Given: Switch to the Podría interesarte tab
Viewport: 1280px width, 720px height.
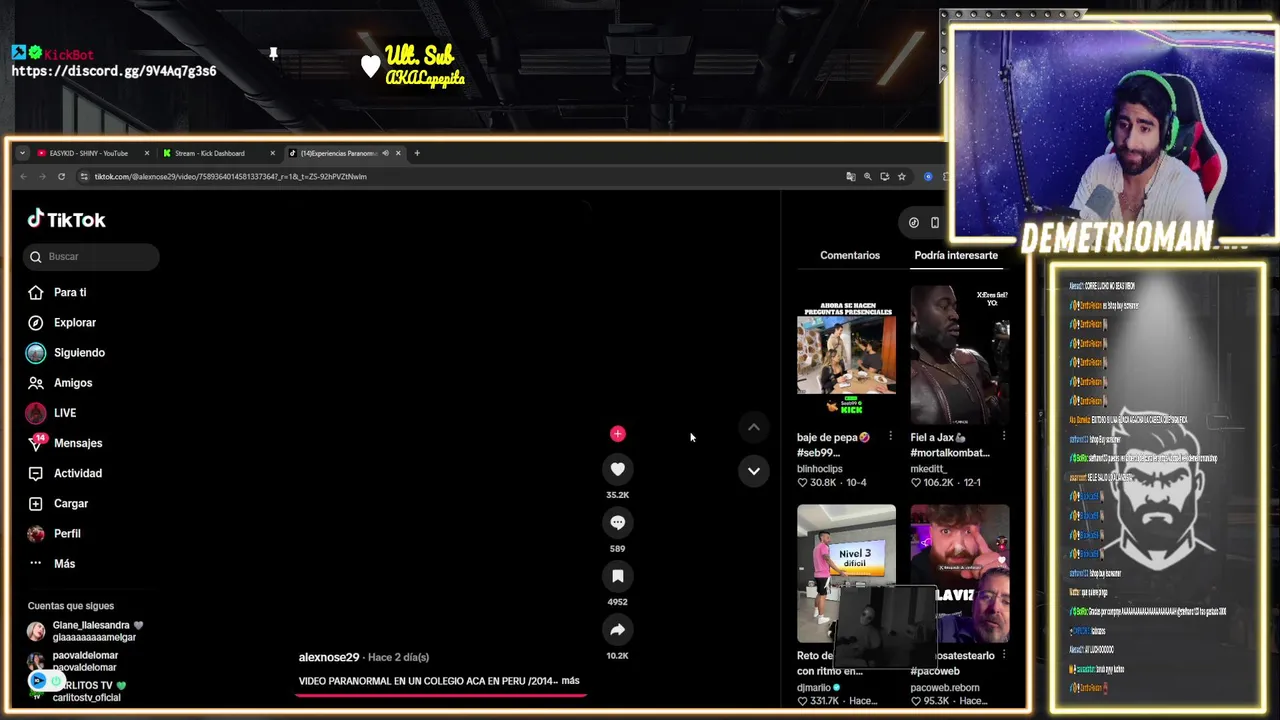Looking at the screenshot, I should 956,255.
